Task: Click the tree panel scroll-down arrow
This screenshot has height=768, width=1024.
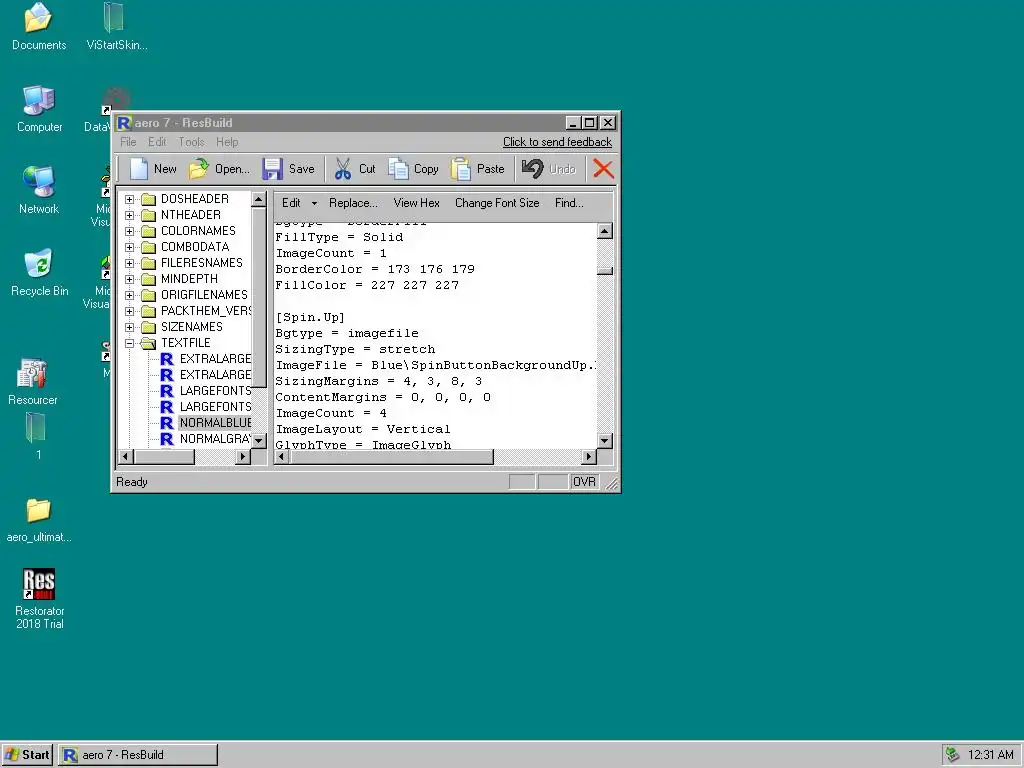Action: click(x=259, y=441)
